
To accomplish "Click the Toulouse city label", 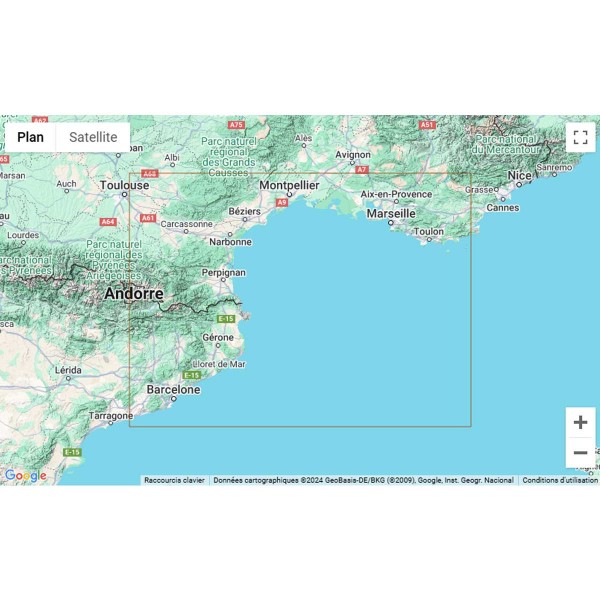I will pyautogui.click(x=124, y=185).
